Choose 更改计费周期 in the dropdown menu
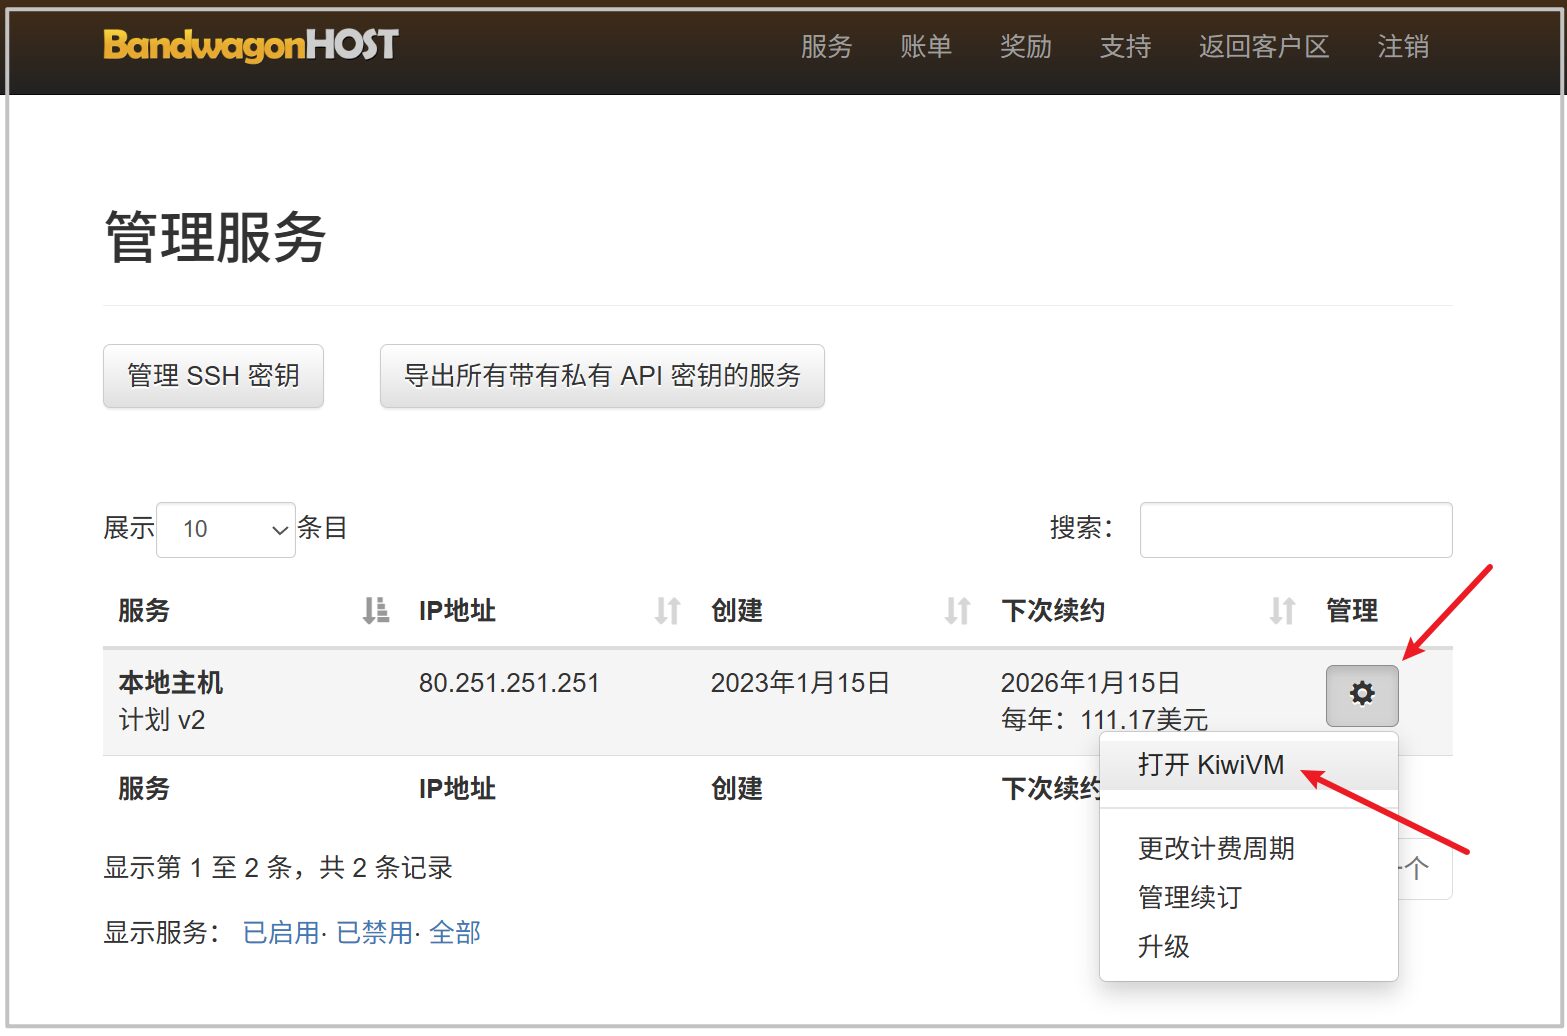Image resolution: width=1567 pixels, height=1036 pixels. pos(1216,849)
